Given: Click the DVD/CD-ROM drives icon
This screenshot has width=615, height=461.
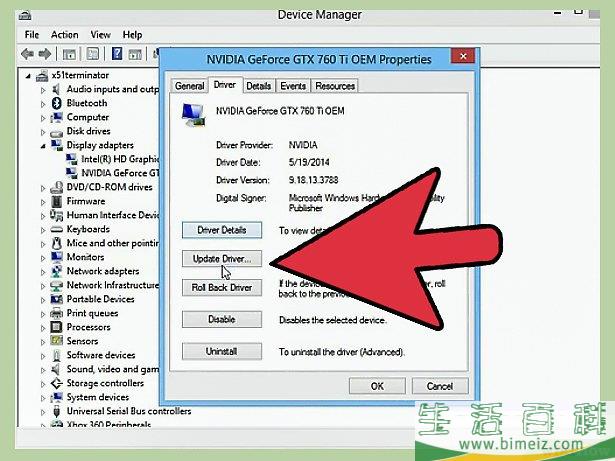Looking at the screenshot, I should pyautogui.click(x=56, y=188).
